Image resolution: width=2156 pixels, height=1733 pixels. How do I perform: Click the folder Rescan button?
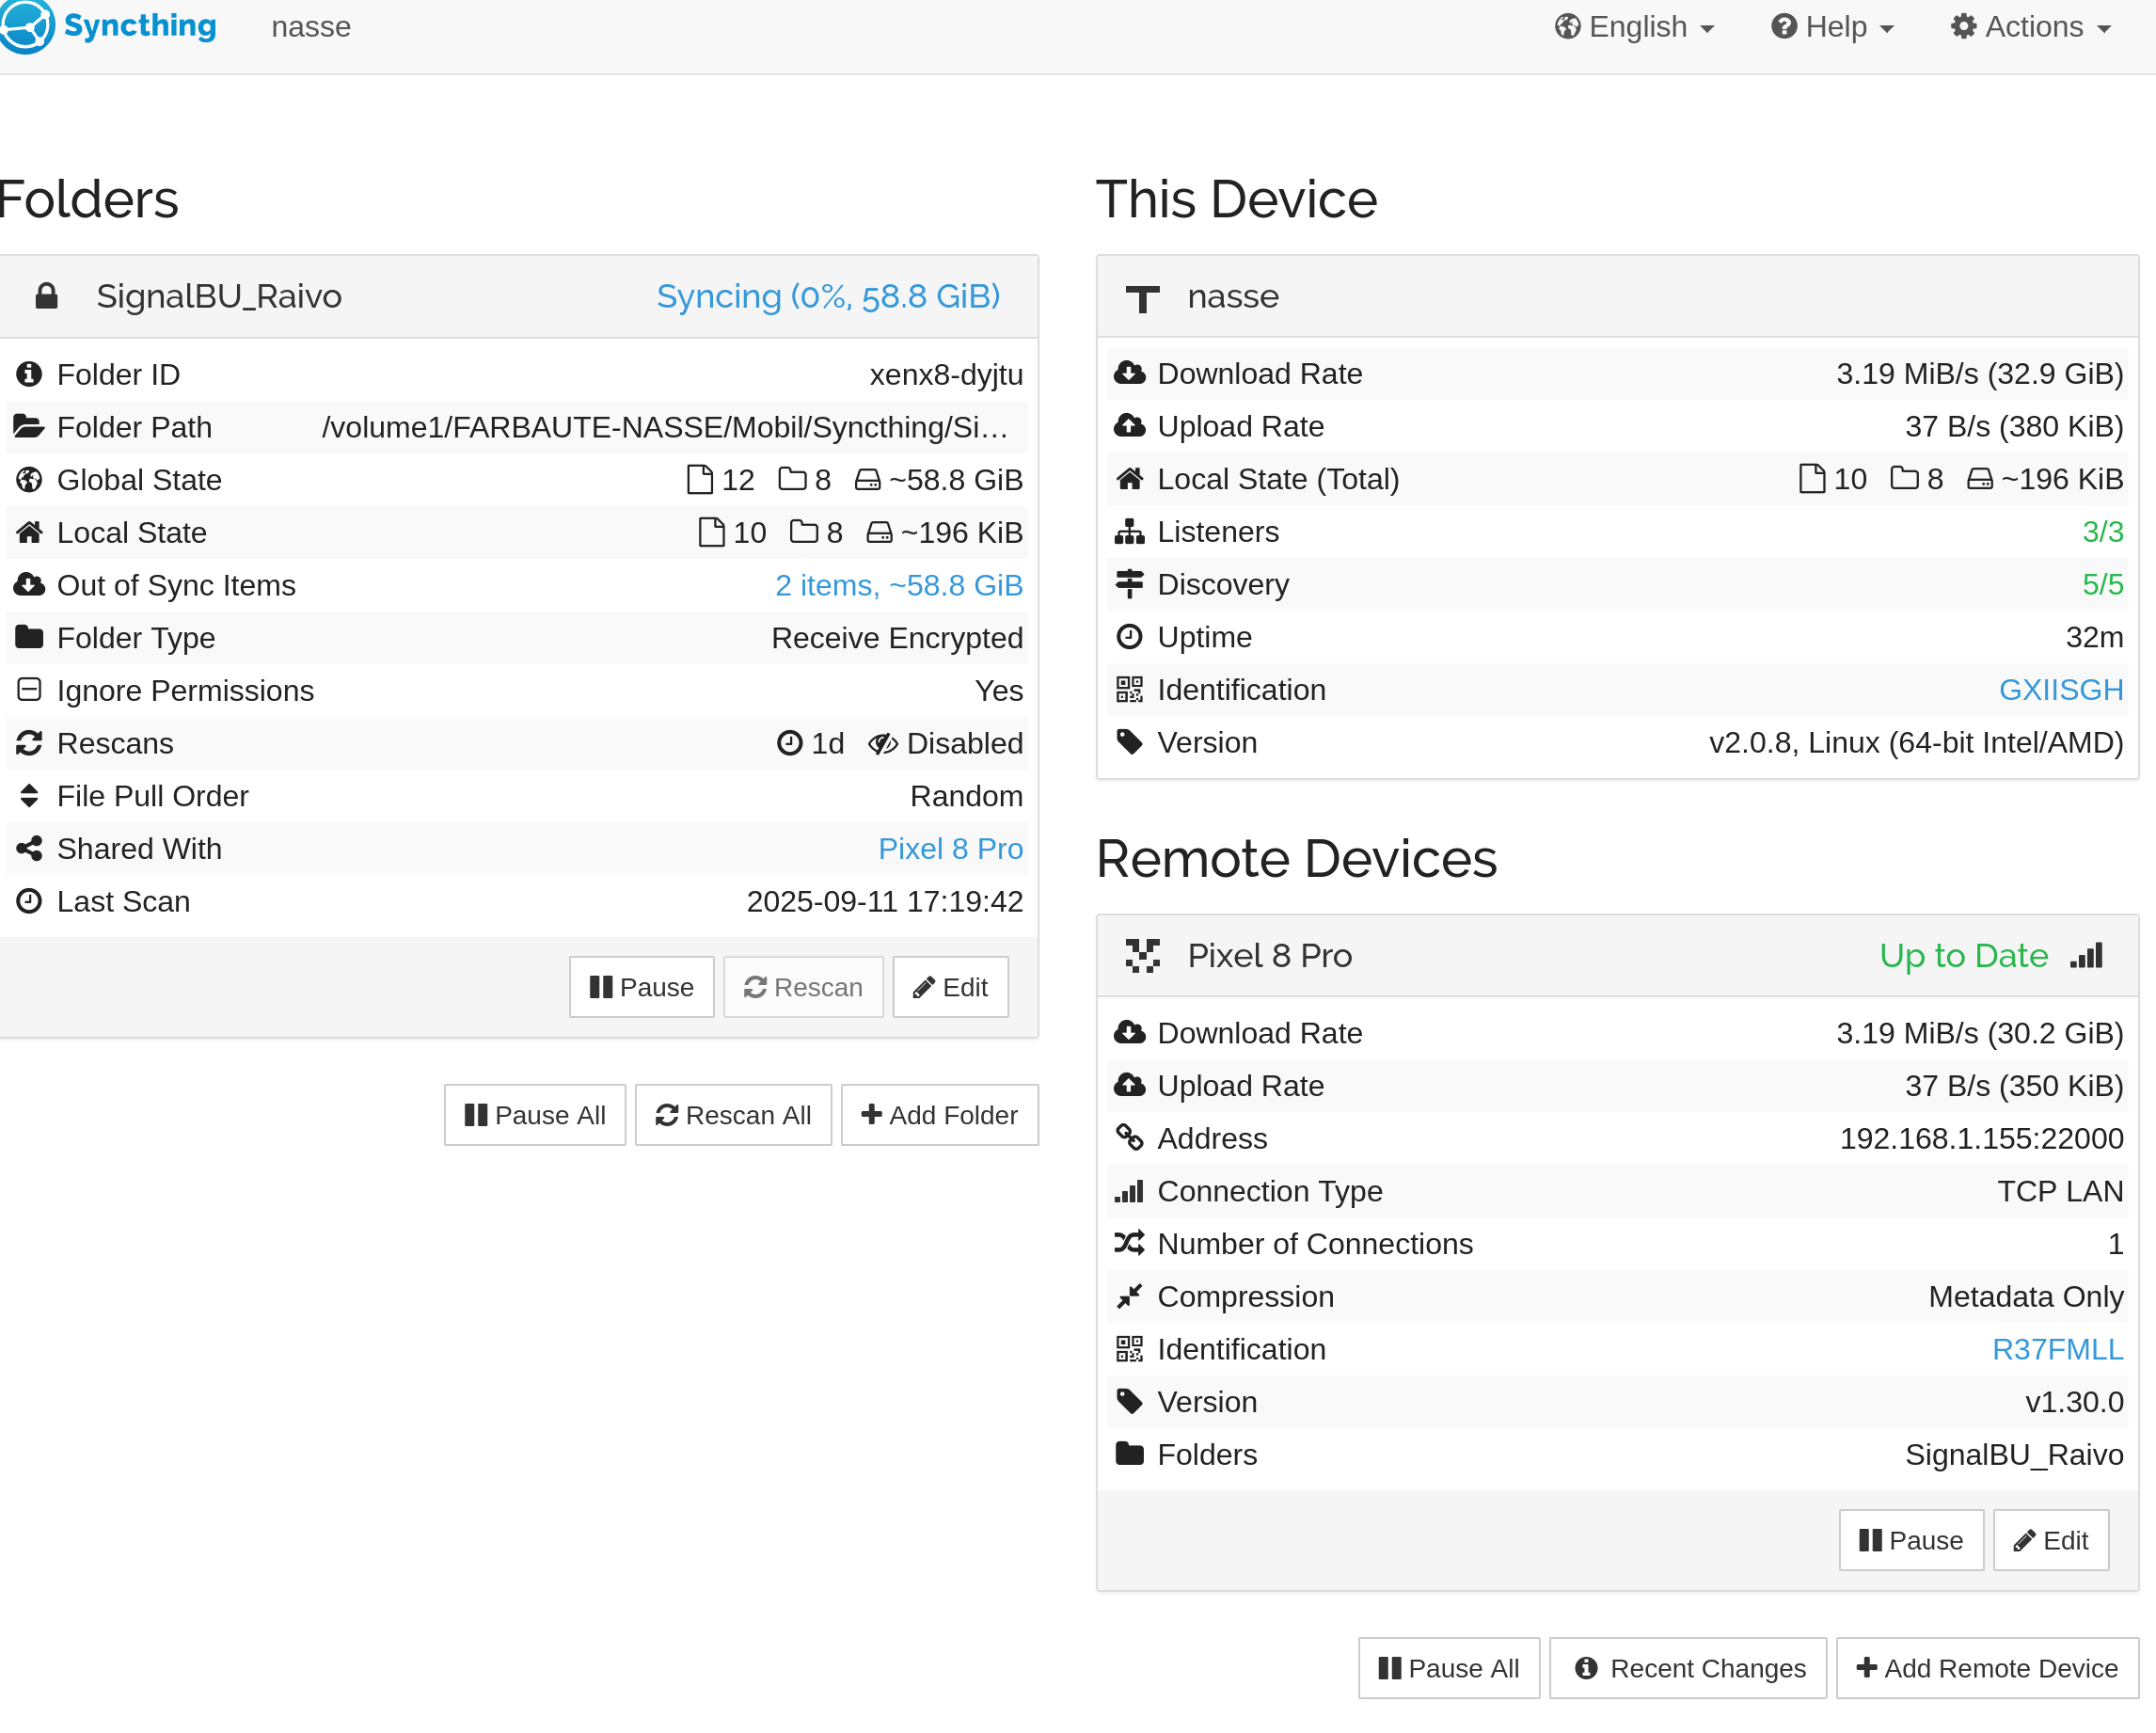click(803, 987)
